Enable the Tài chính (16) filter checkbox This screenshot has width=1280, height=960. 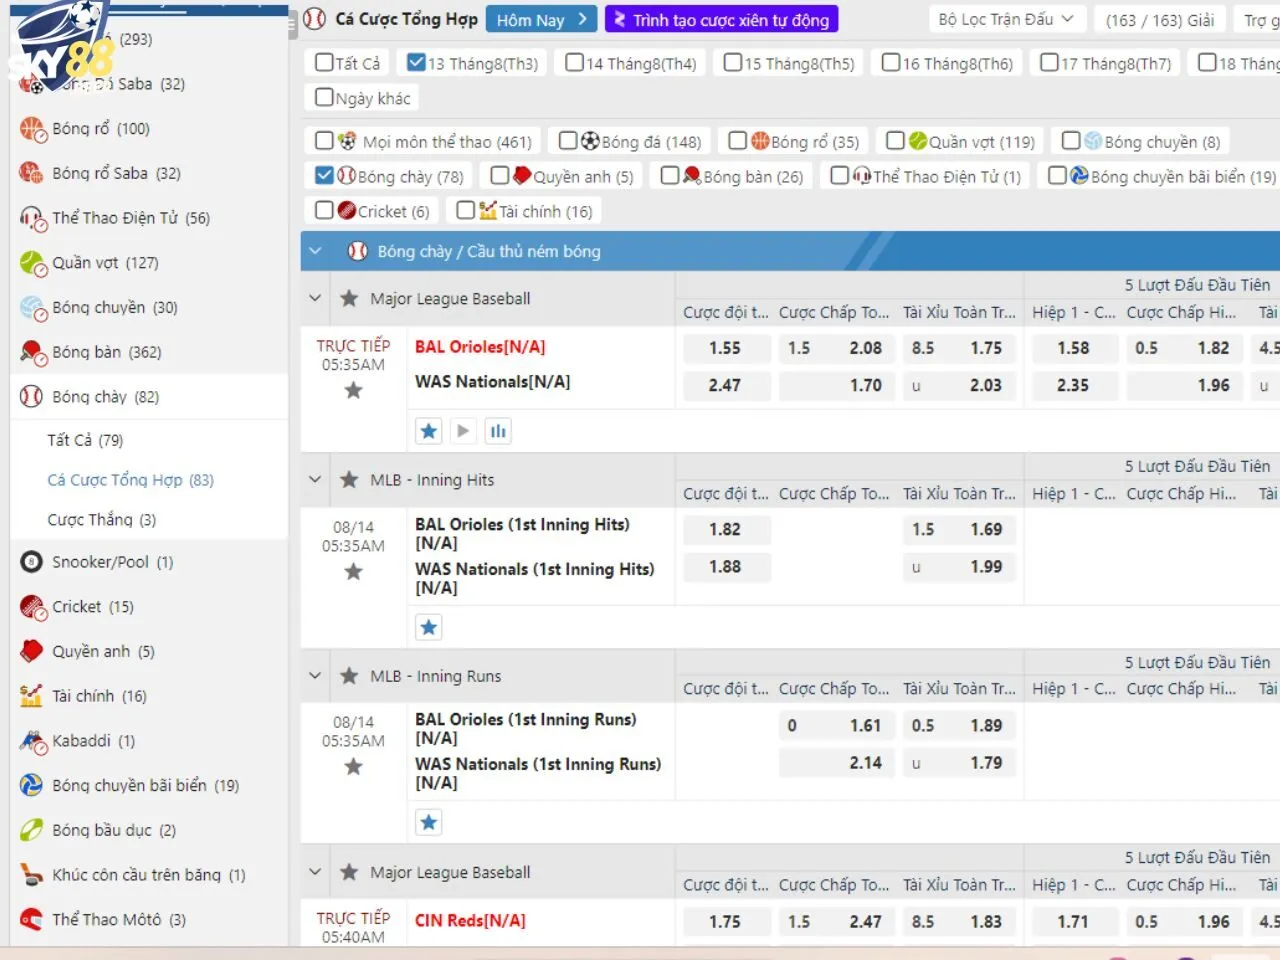[x=465, y=210]
